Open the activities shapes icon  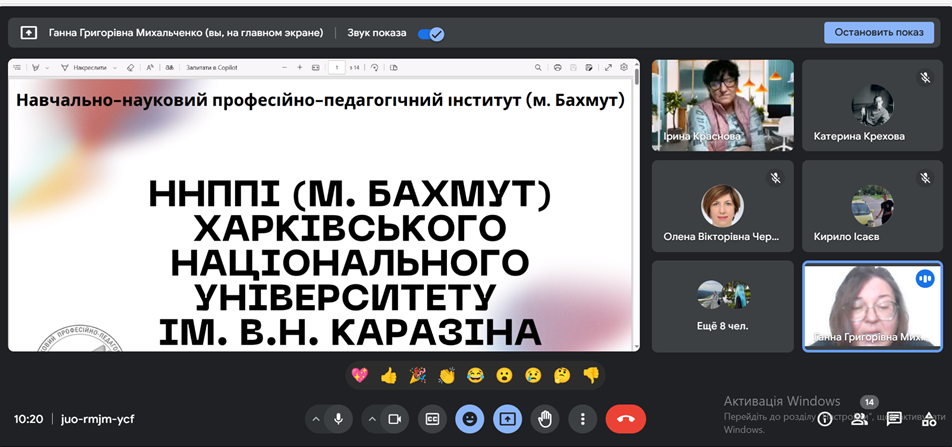929,418
